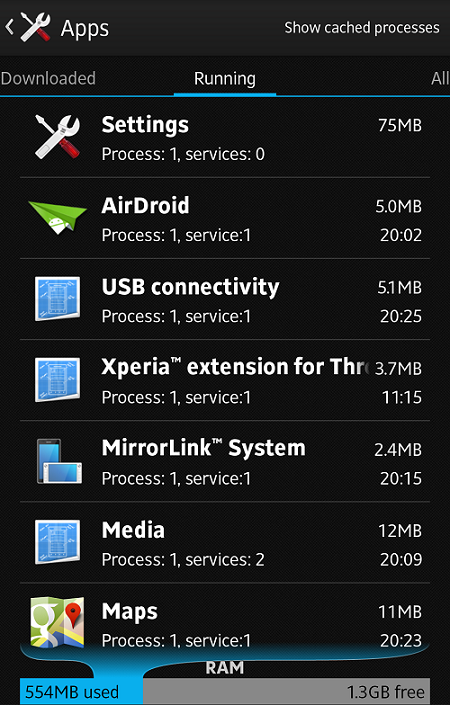450x705 pixels.
Task: Open the MirrorLink System phone icon
Action: (x=59, y=461)
